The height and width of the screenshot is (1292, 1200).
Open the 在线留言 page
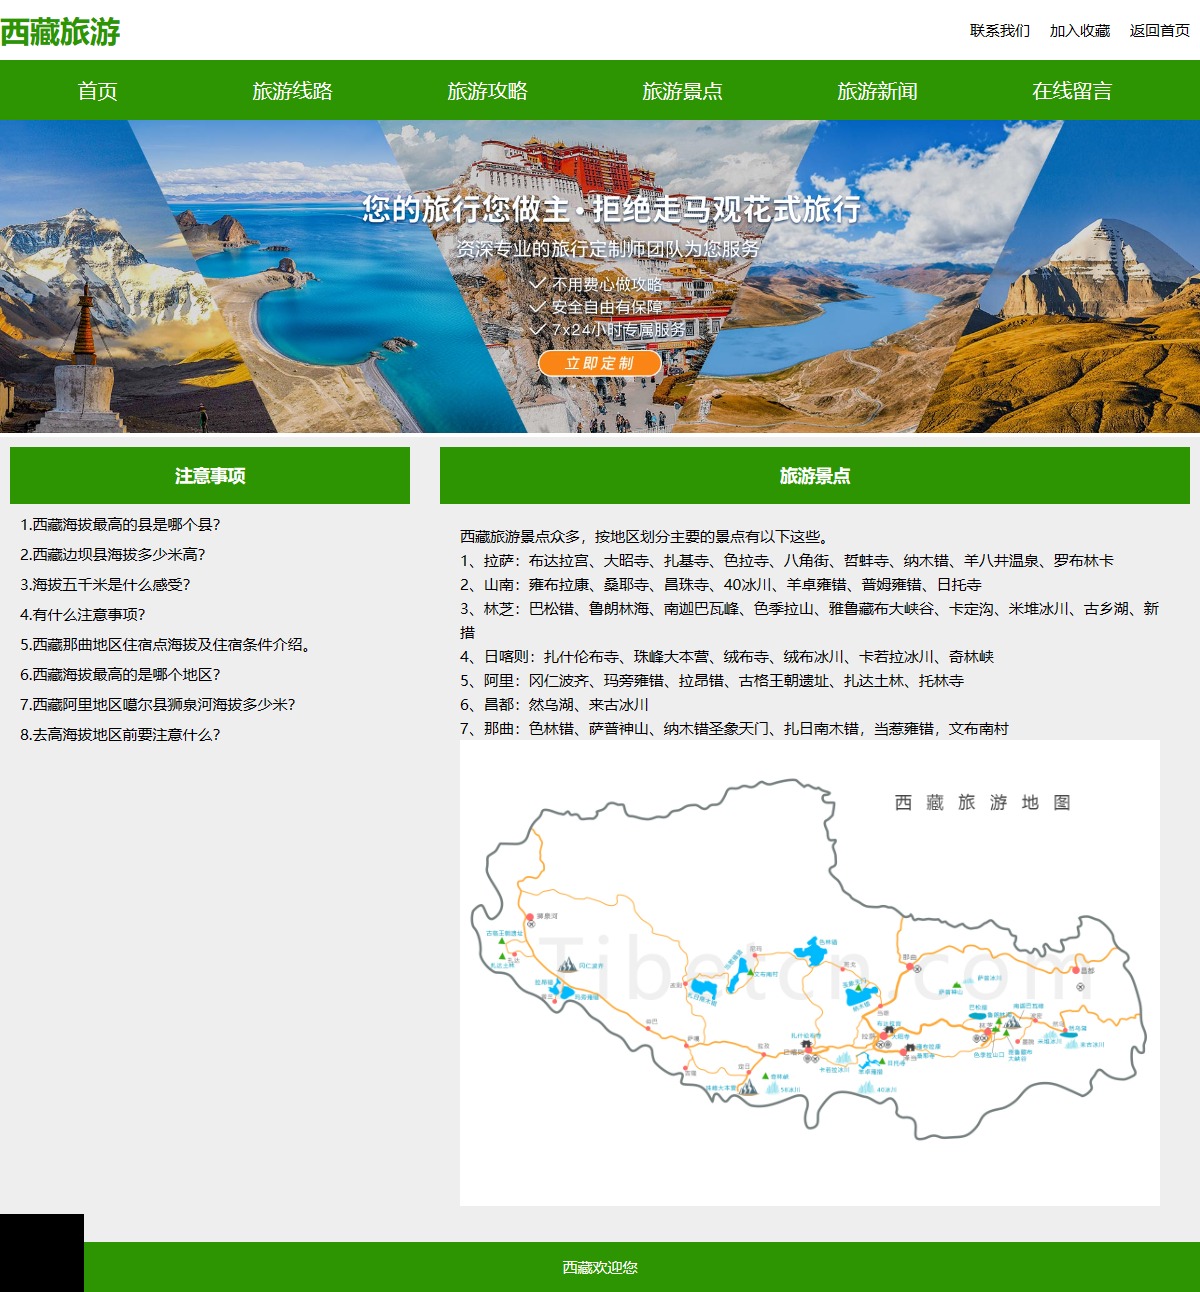coord(1072,91)
